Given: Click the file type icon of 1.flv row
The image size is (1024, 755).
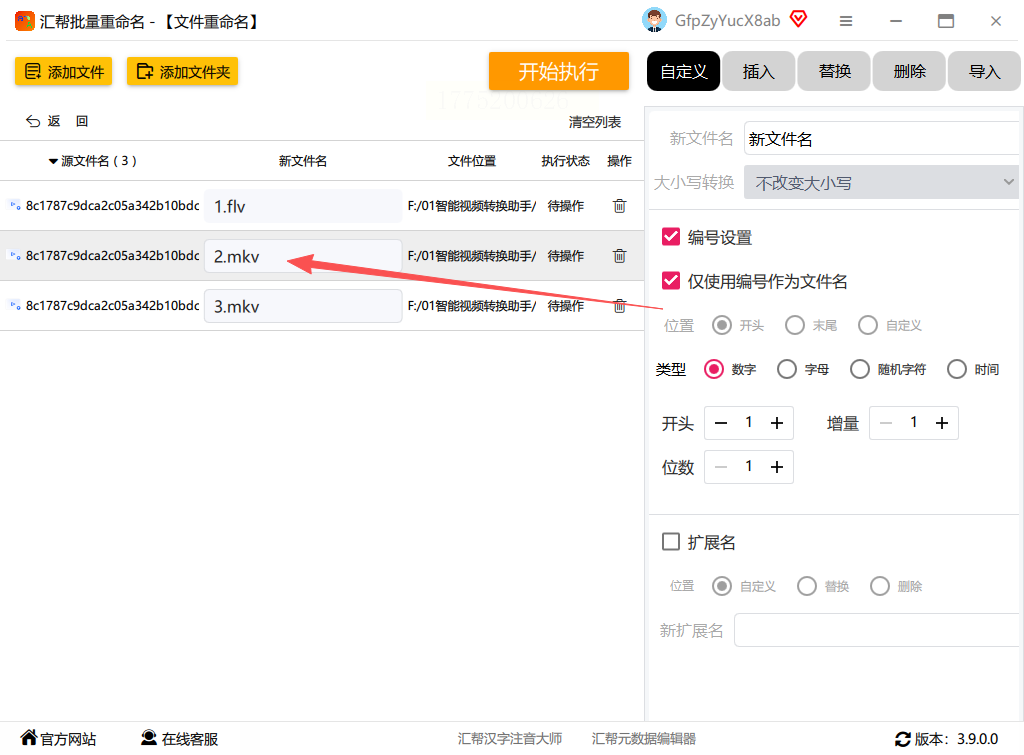Looking at the screenshot, I should click(14, 206).
